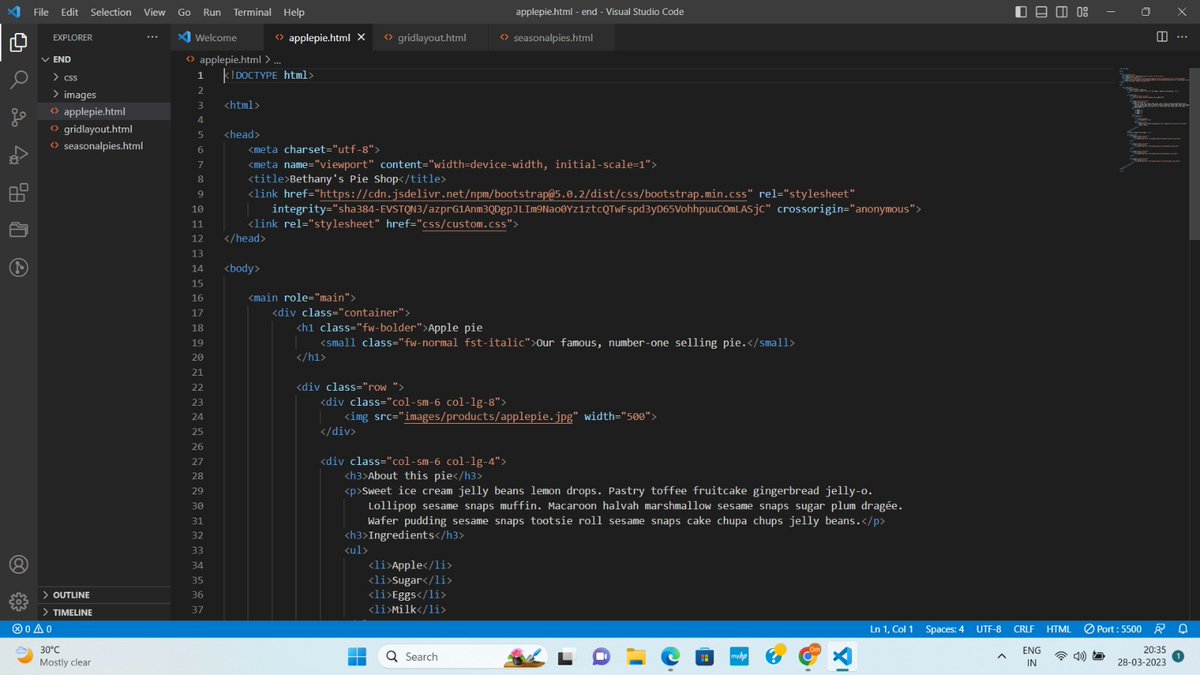This screenshot has width=1200, height=675.
Task: Split the editor using the split icon
Action: (x=1160, y=36)
